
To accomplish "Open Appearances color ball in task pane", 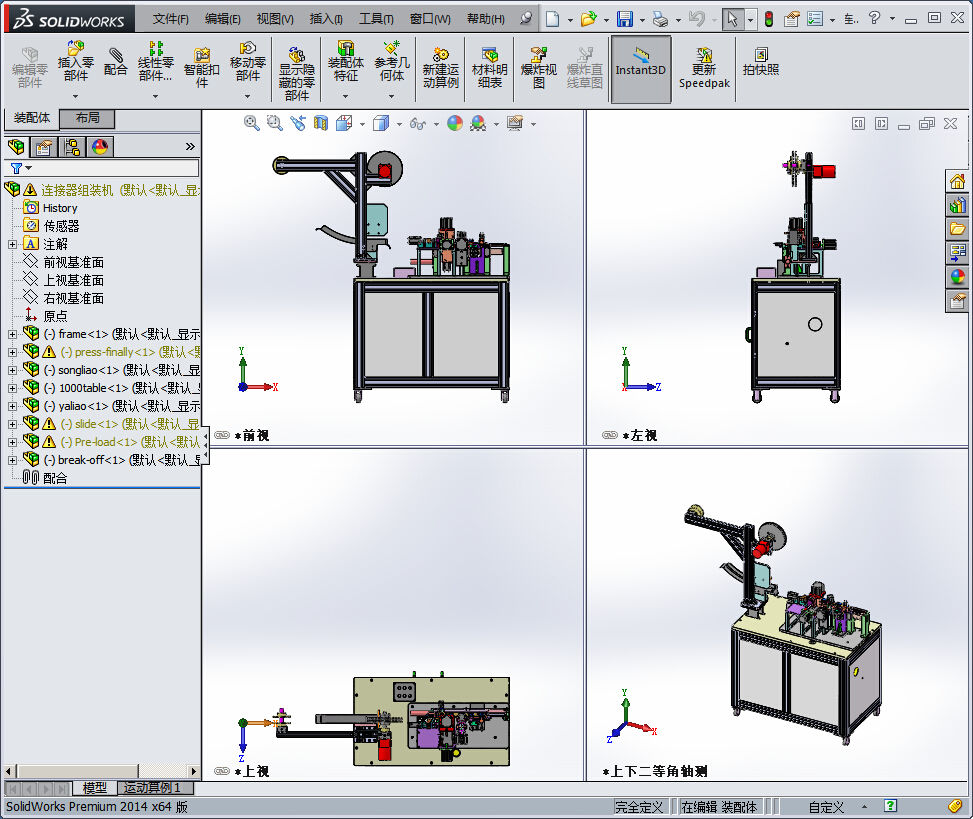I will [957, 276].
